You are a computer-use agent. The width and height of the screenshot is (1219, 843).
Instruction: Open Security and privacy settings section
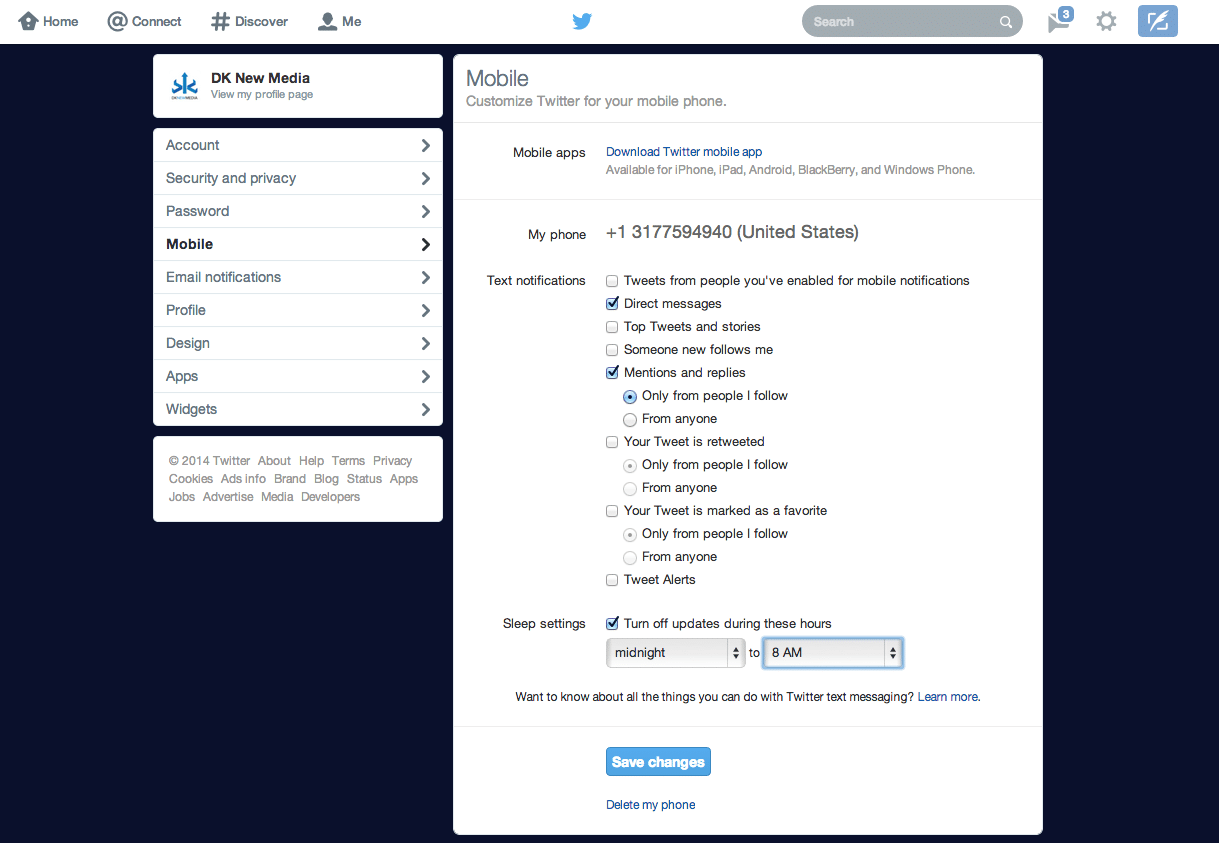[x=297, y=178]
